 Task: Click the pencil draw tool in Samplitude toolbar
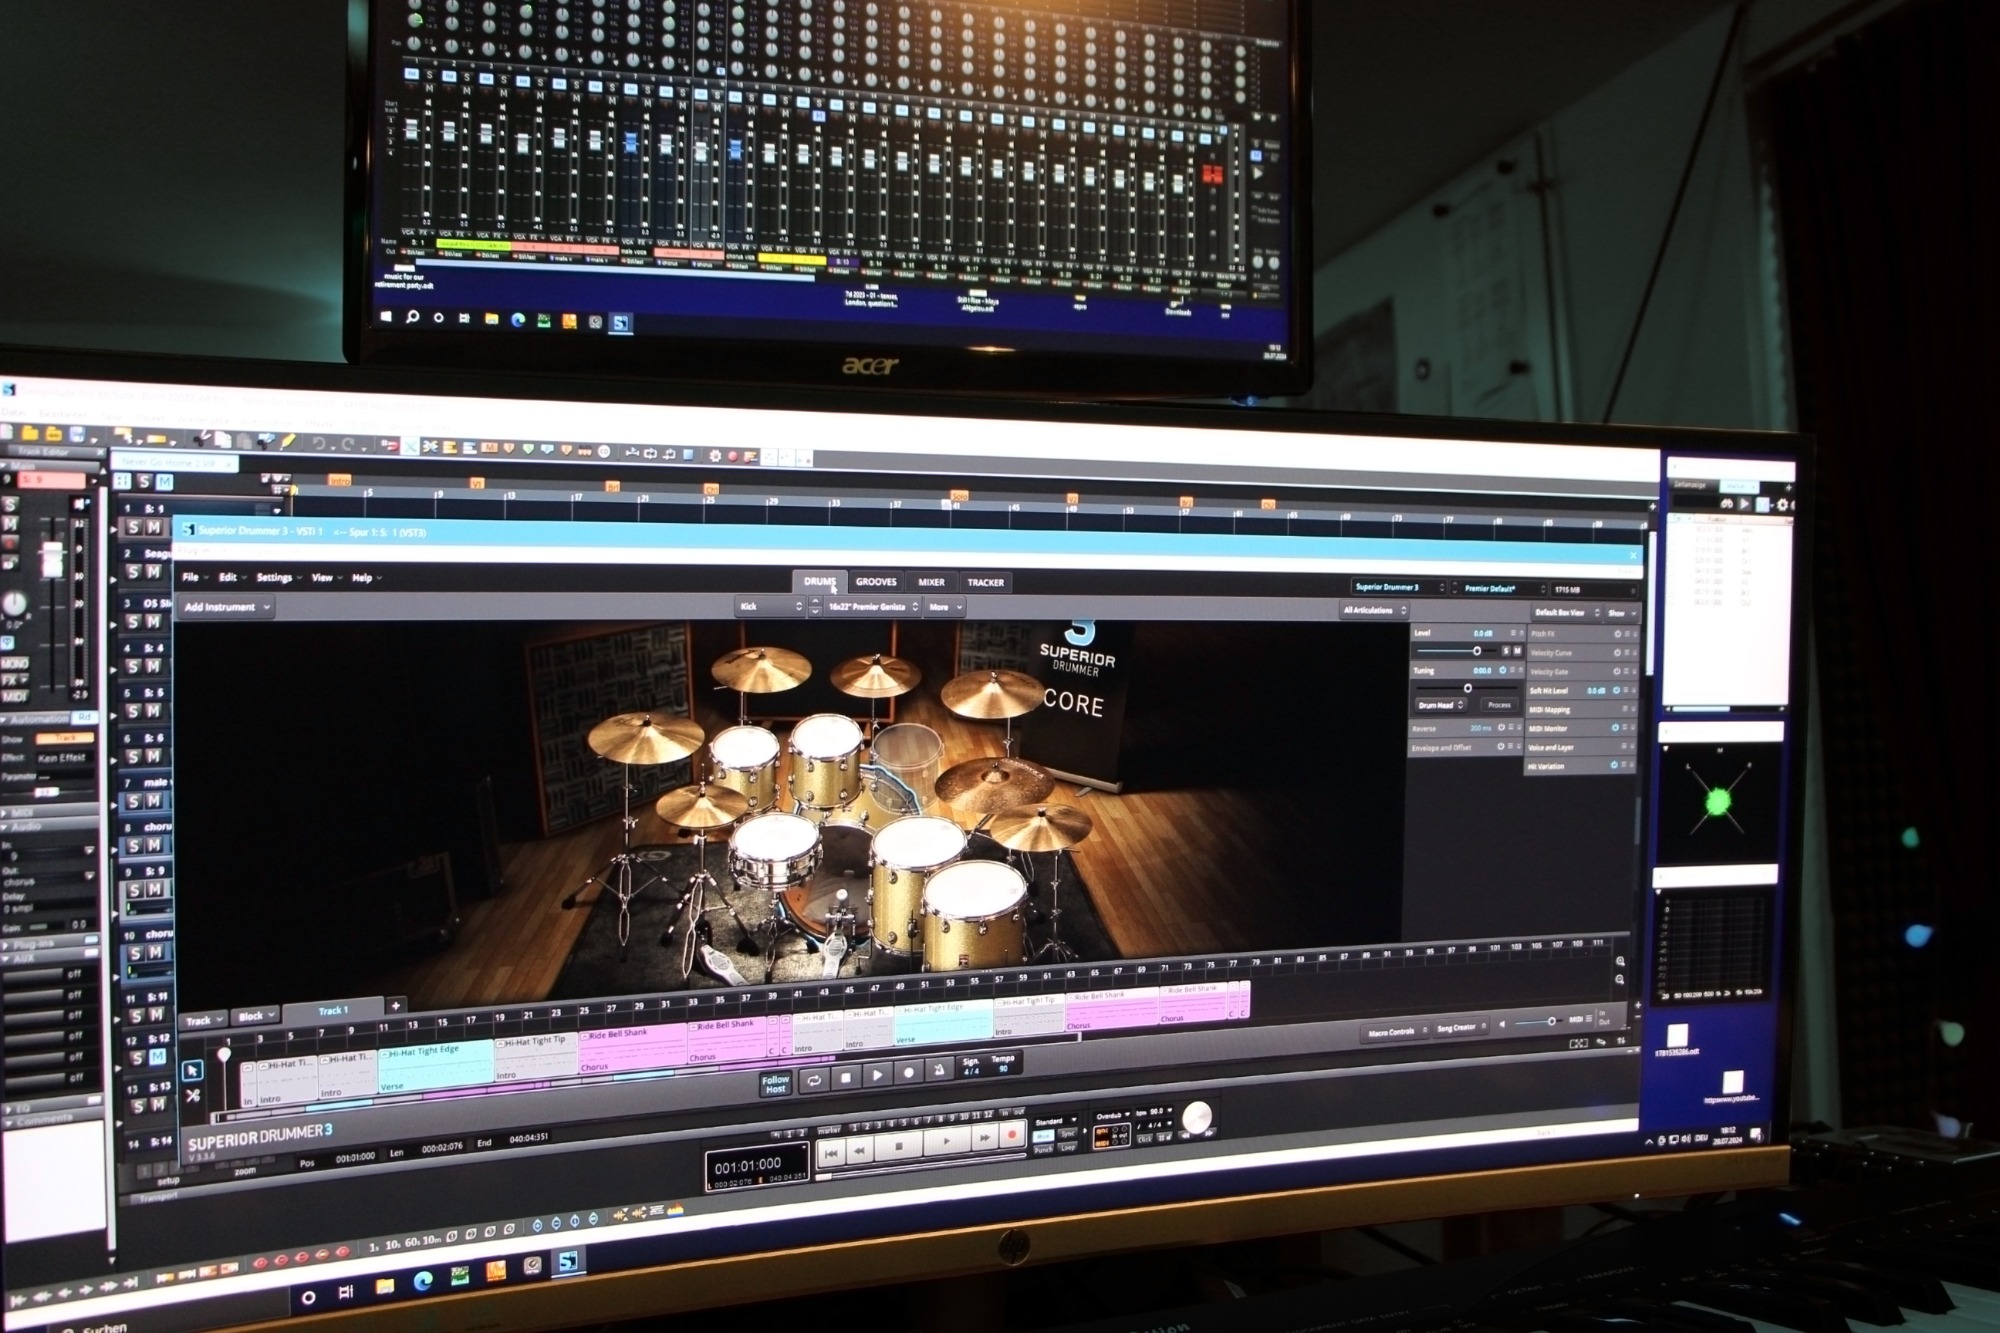pos(288,442)
